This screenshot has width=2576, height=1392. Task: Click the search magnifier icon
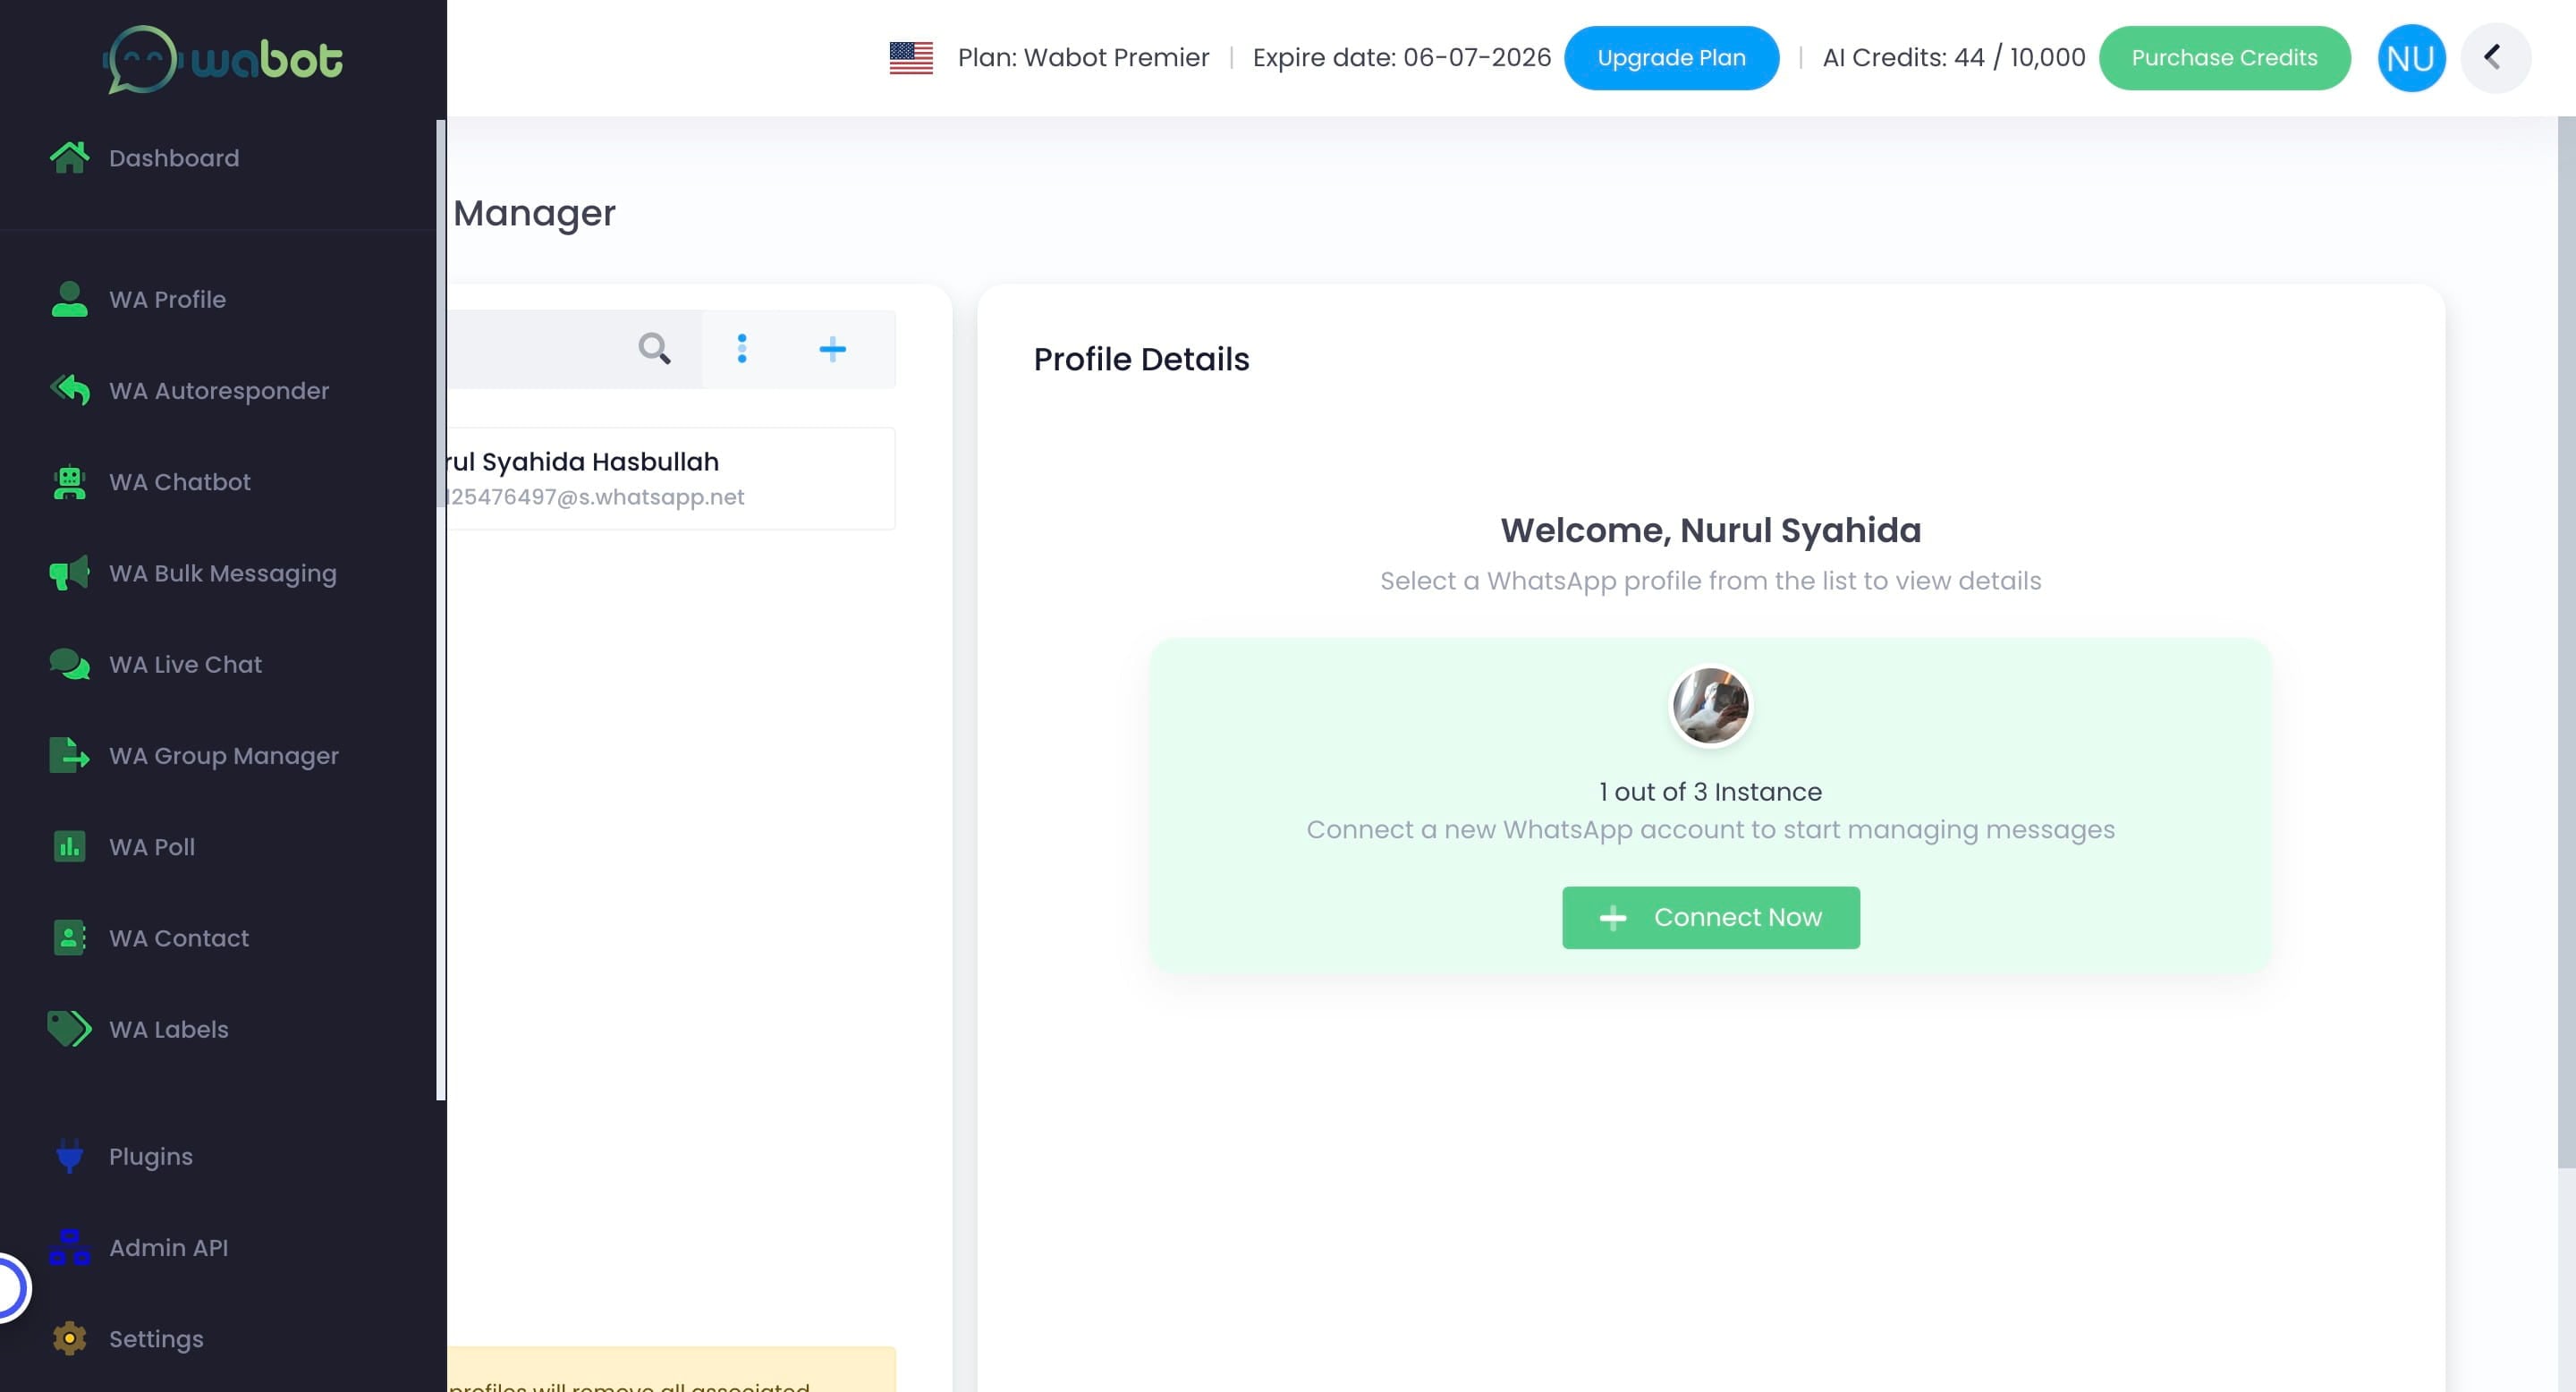tap(654, 349)
